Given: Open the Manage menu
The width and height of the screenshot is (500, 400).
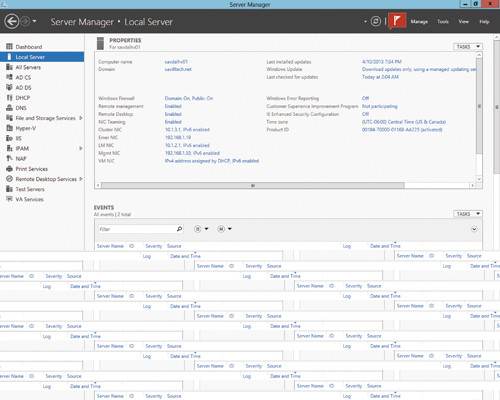Looking at the screenshot, I should tap(419, 22).
